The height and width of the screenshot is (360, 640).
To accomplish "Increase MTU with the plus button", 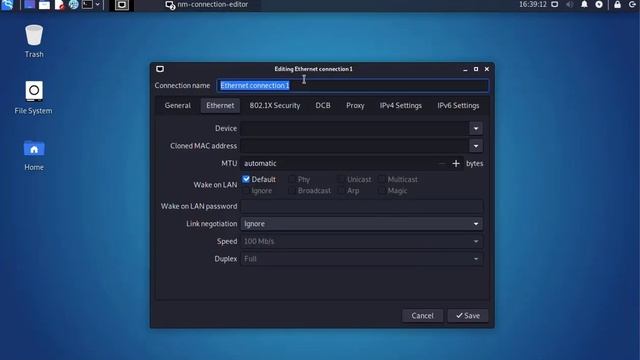I will pos(456,164).
